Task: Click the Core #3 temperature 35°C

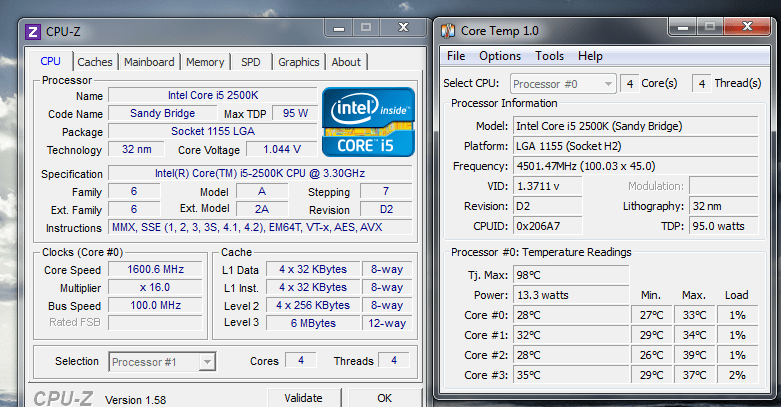Action: (x=571, y=375)
